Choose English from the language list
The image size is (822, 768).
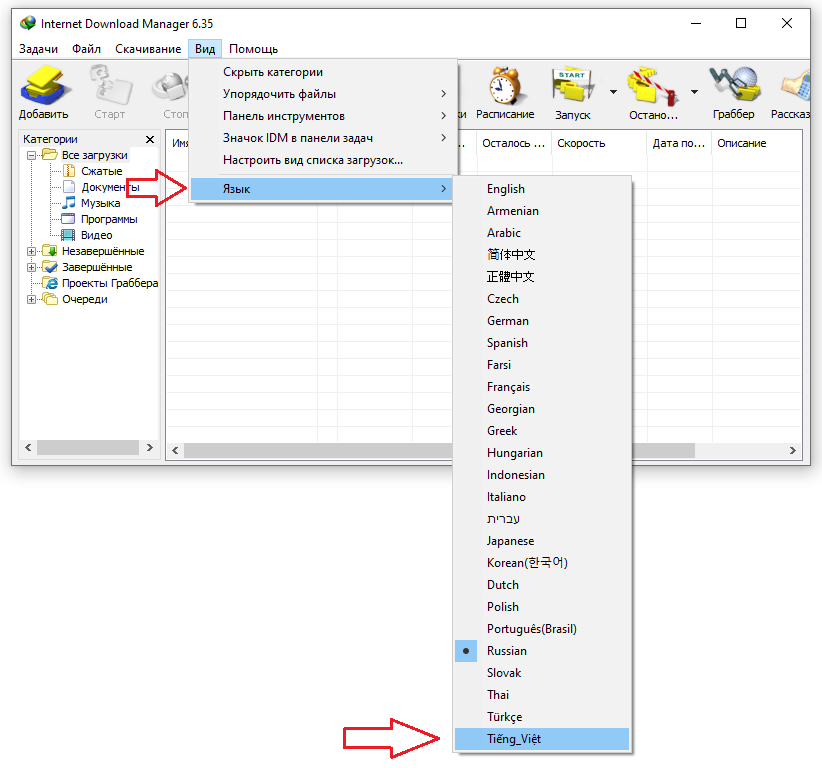pos(505,189)
